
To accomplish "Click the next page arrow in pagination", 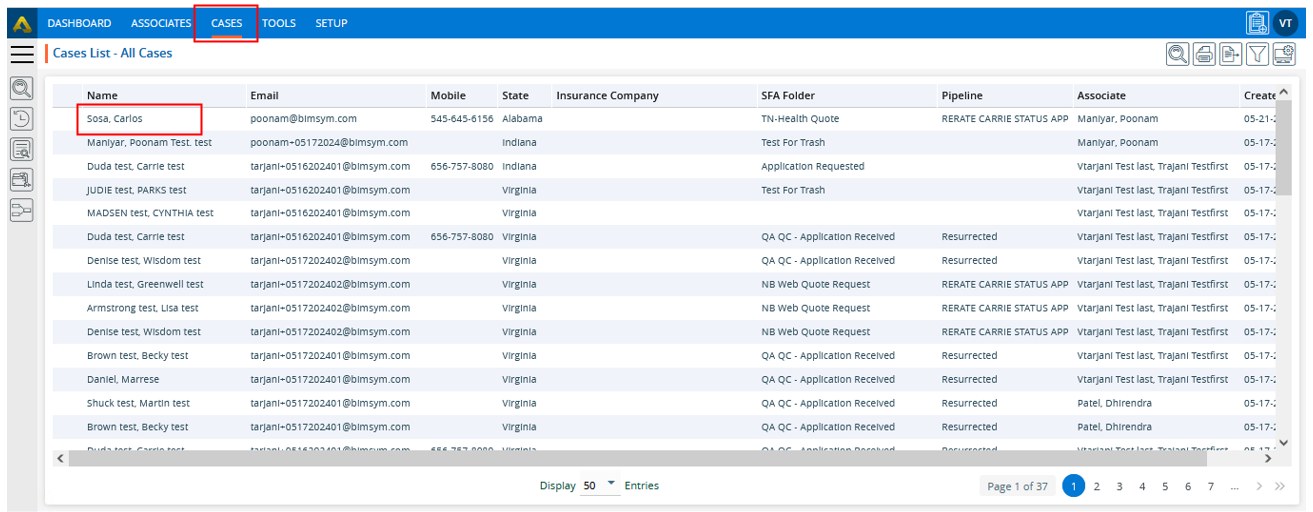I will click(1259, 487).
